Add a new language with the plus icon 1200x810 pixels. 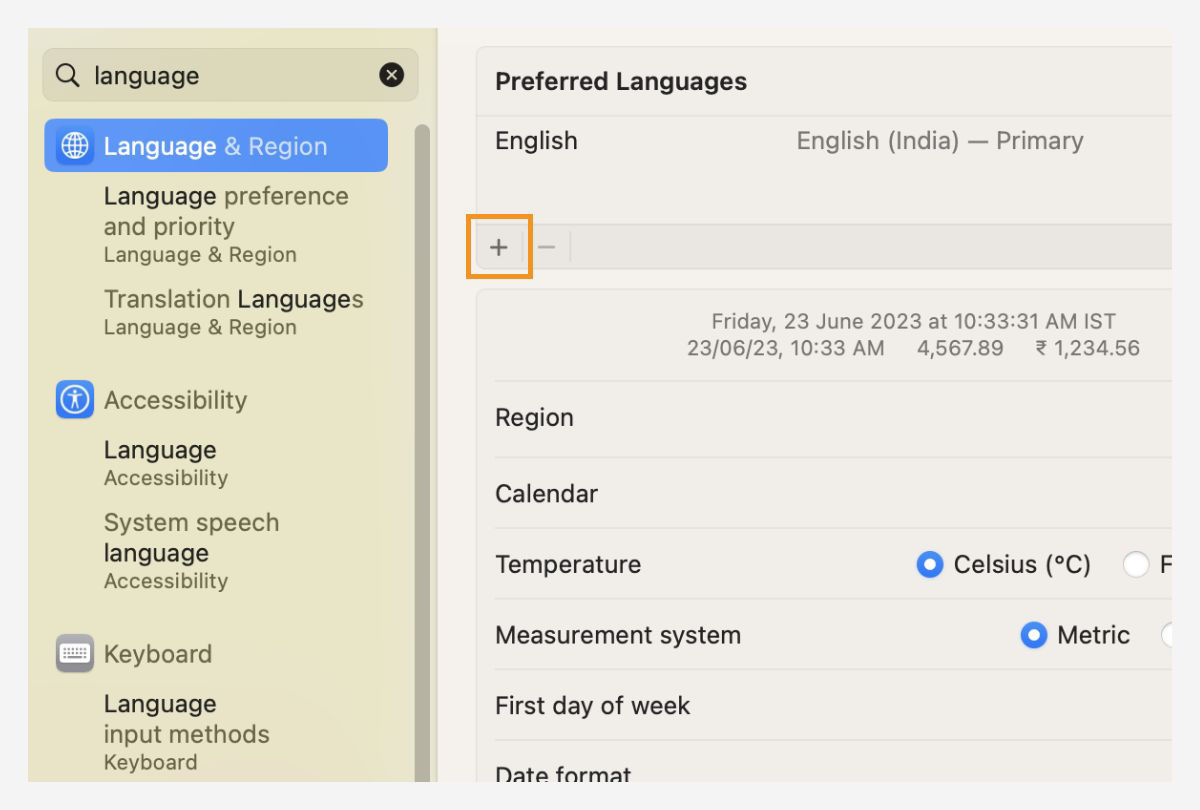coord(498,246)
